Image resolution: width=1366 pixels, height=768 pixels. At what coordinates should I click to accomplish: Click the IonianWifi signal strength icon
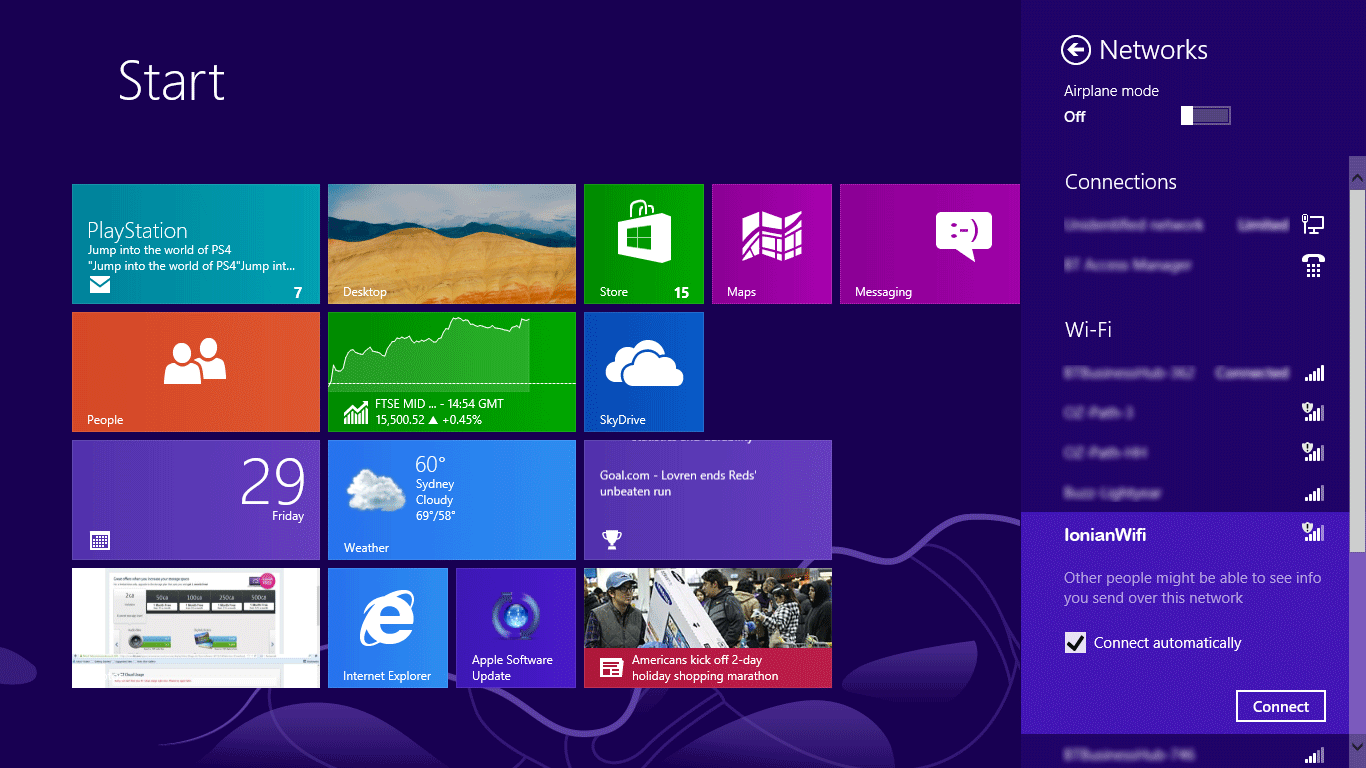pyautogui.click(x=1313, y=532)
